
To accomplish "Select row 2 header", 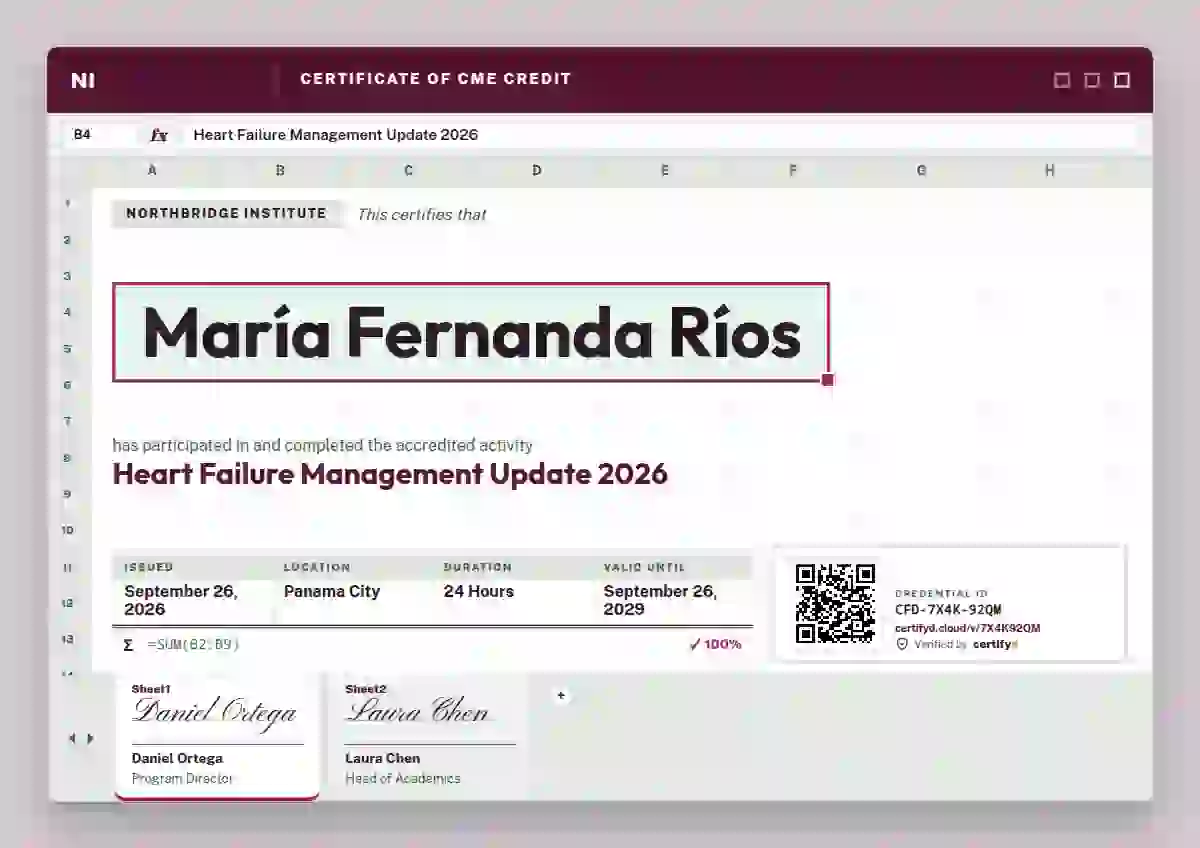I will click(x=68, y=240).
